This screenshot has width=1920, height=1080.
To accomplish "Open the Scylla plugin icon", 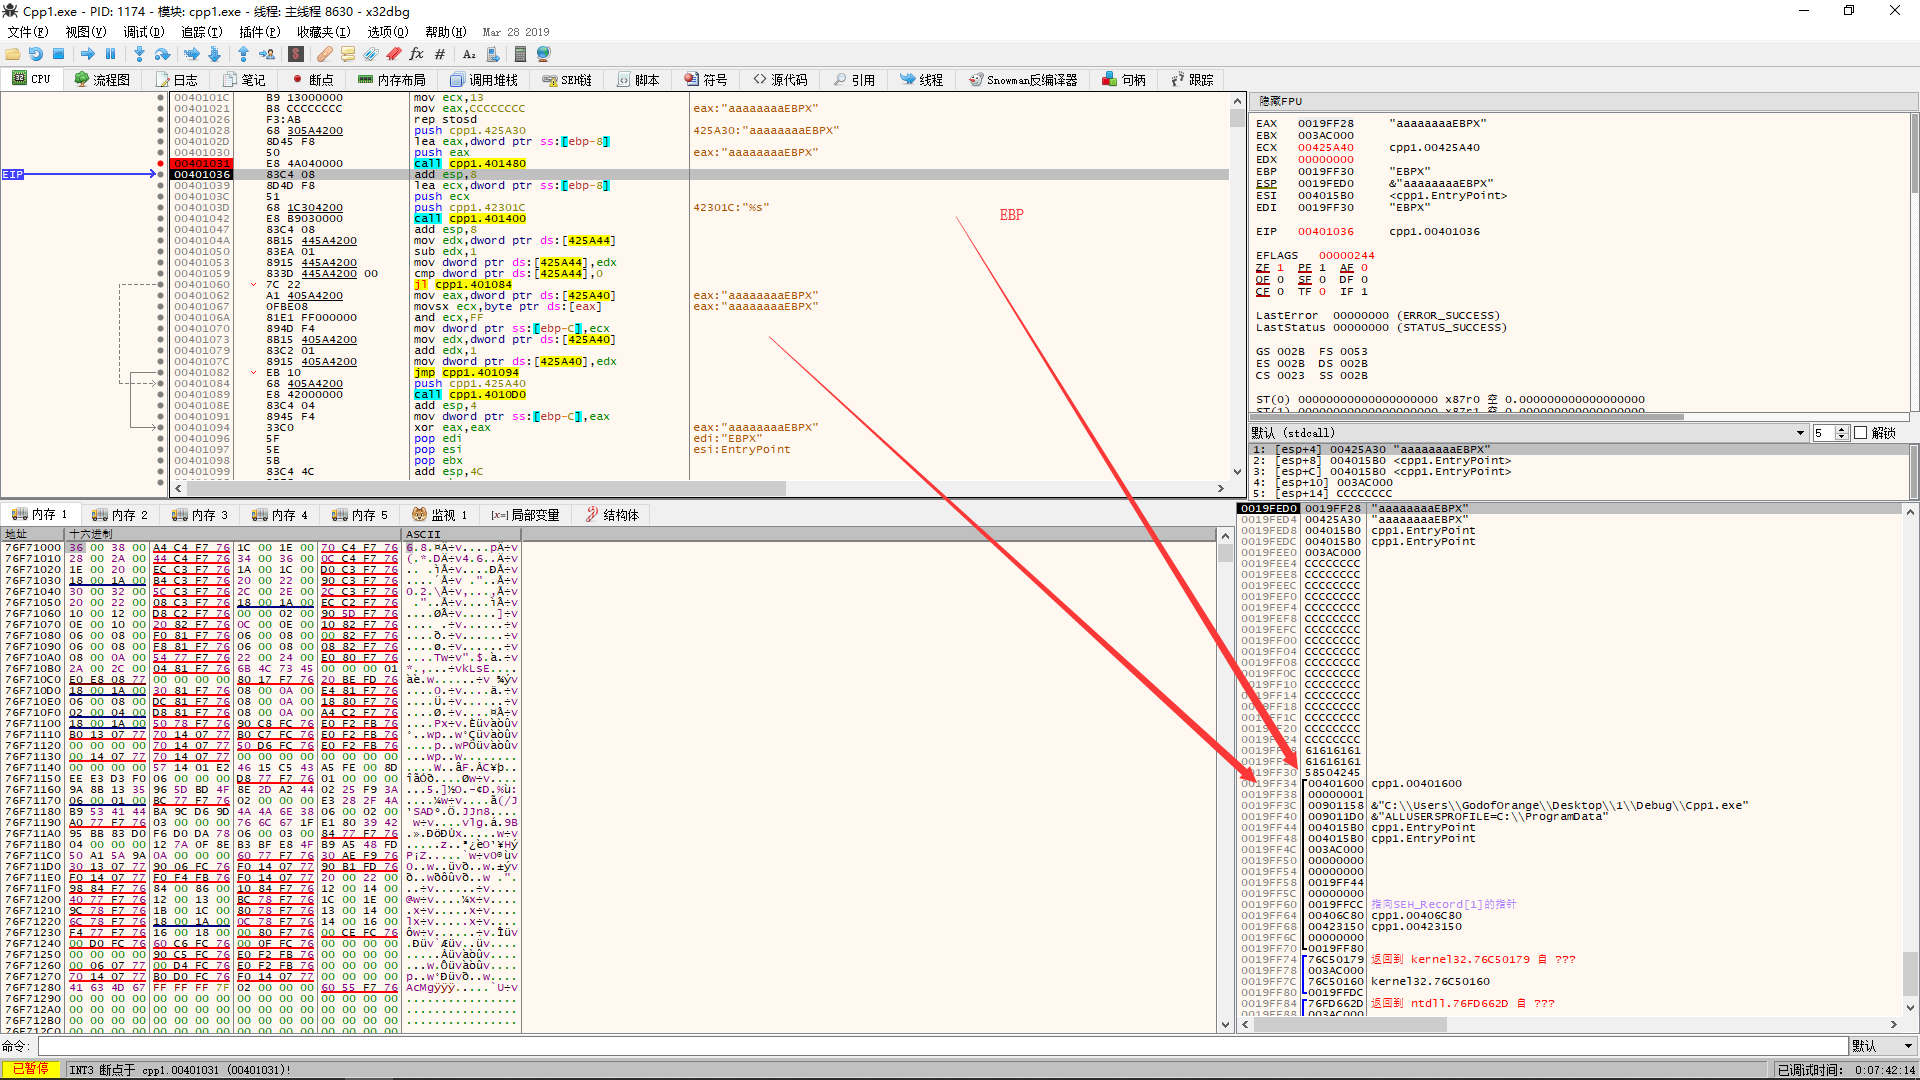I will (x=296, y=54).
